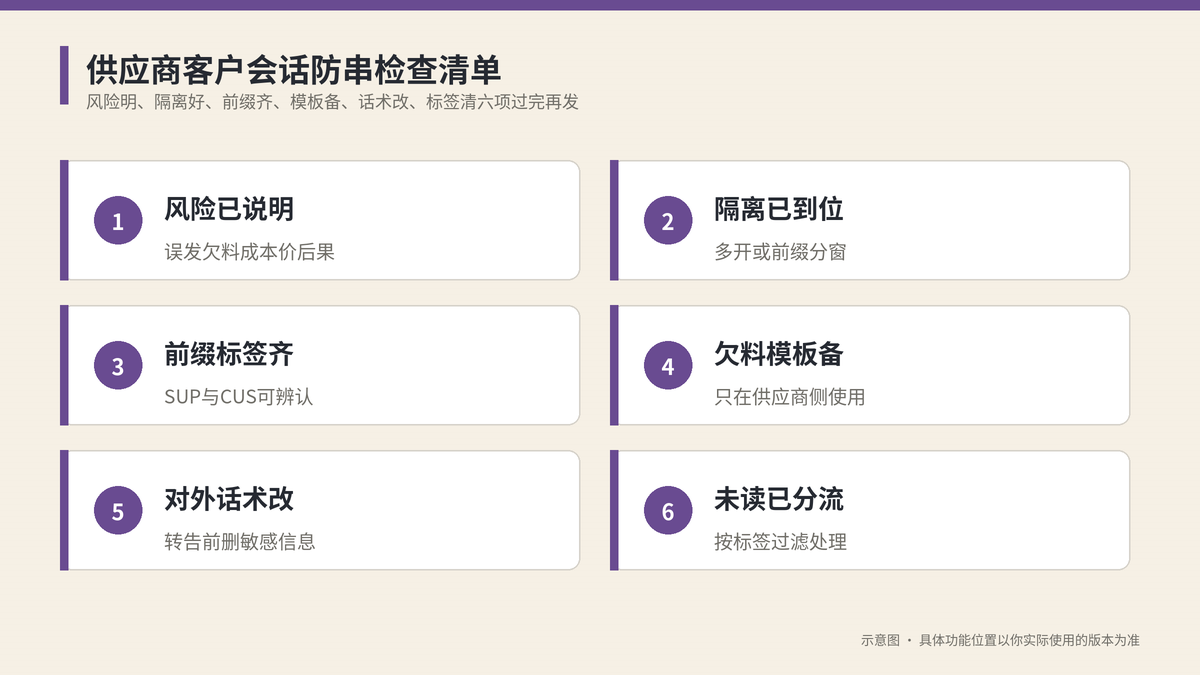
Task: Click the heading 风险已说明
Action: [x=229, y=209]
